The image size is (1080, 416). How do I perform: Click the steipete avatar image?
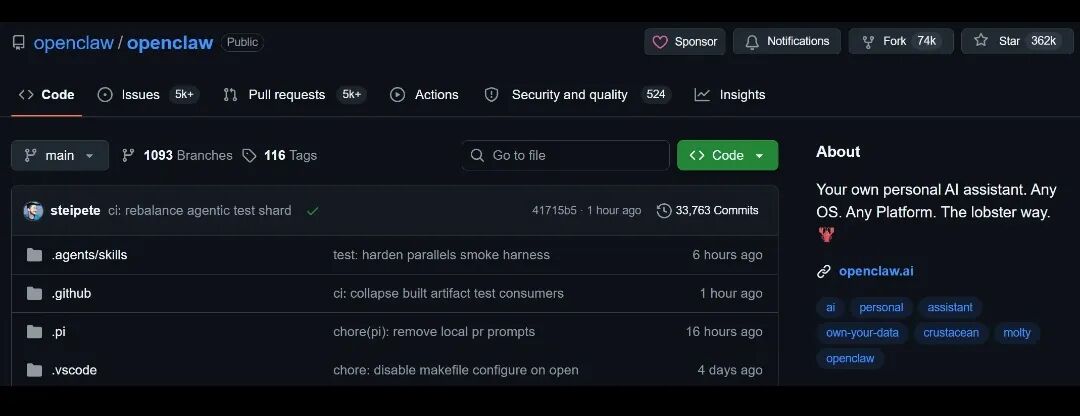click(x=33, y=211)
